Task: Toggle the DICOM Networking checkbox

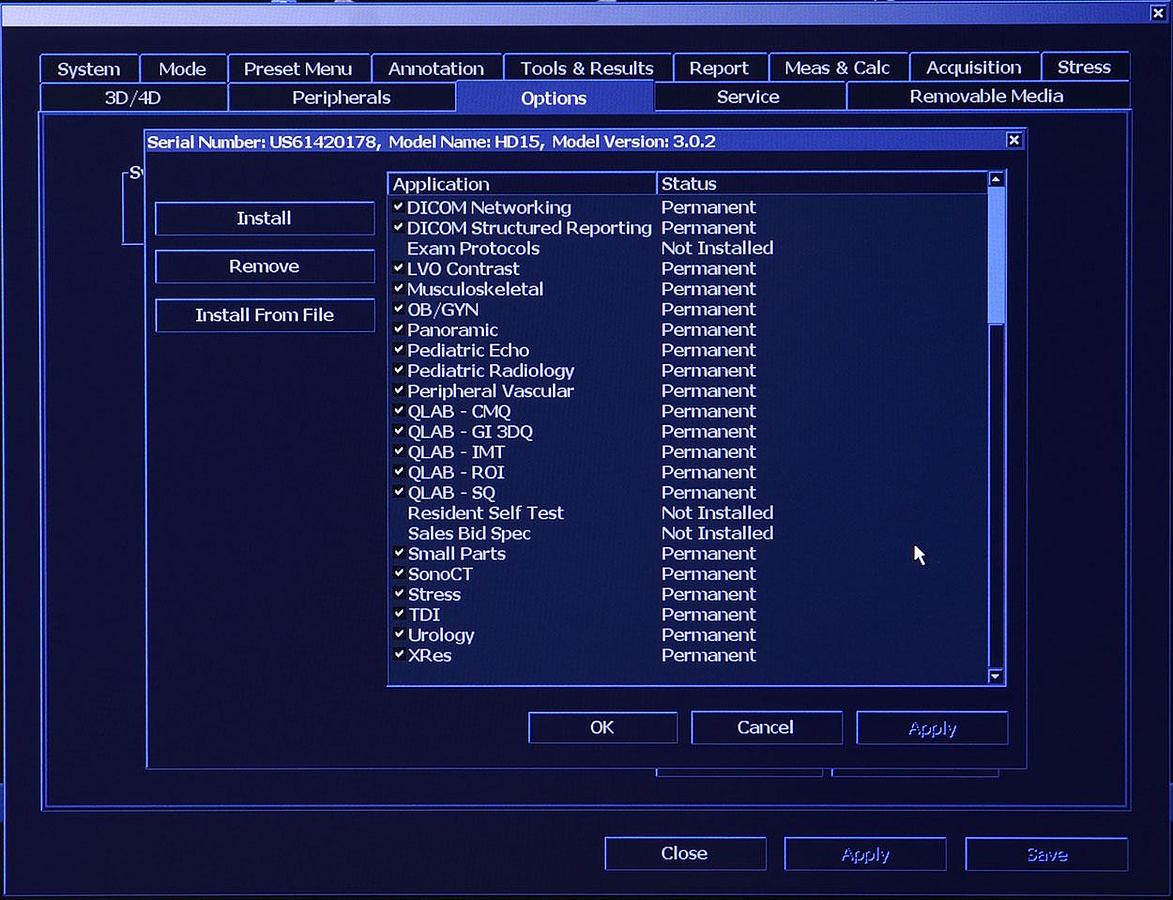Action: (399, 207)
